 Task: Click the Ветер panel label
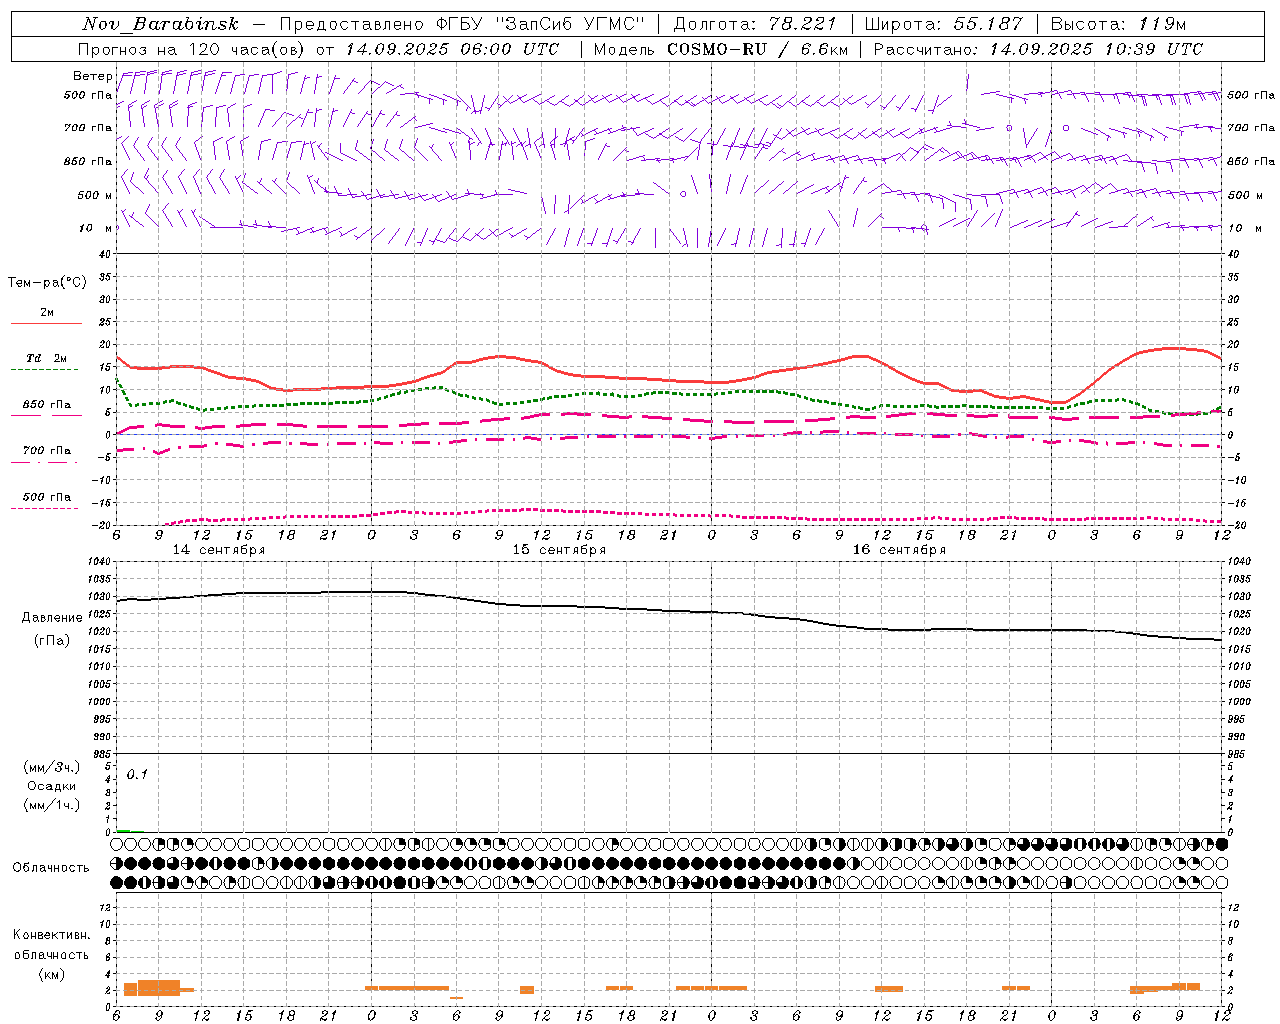pyautogui.click(x=92, y=76)
